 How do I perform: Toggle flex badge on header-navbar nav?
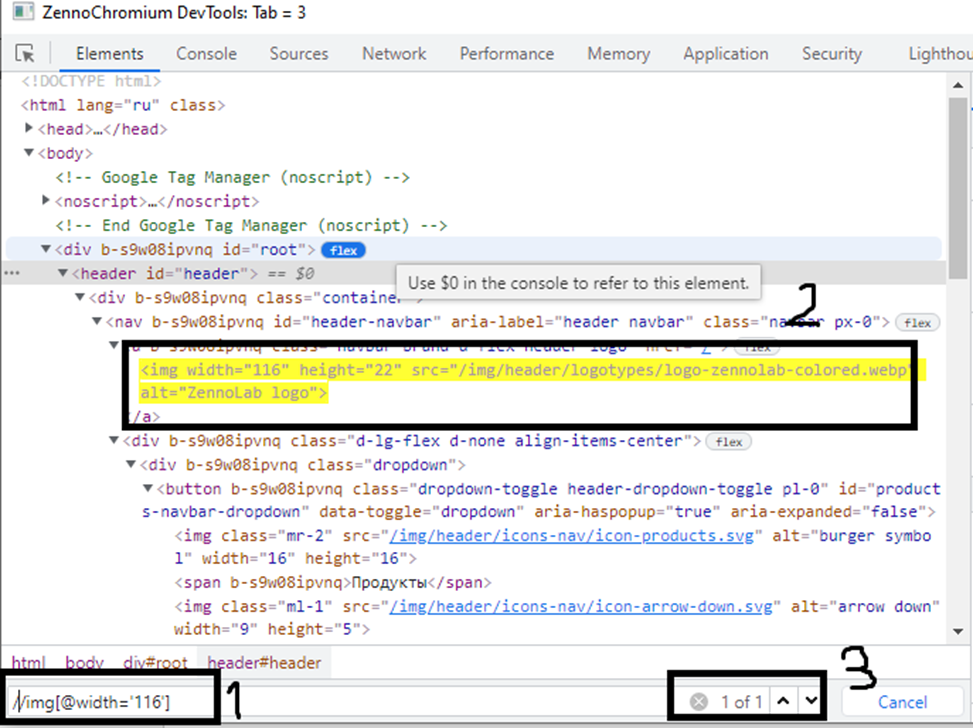pyautogui.click(x=917, y=322)
